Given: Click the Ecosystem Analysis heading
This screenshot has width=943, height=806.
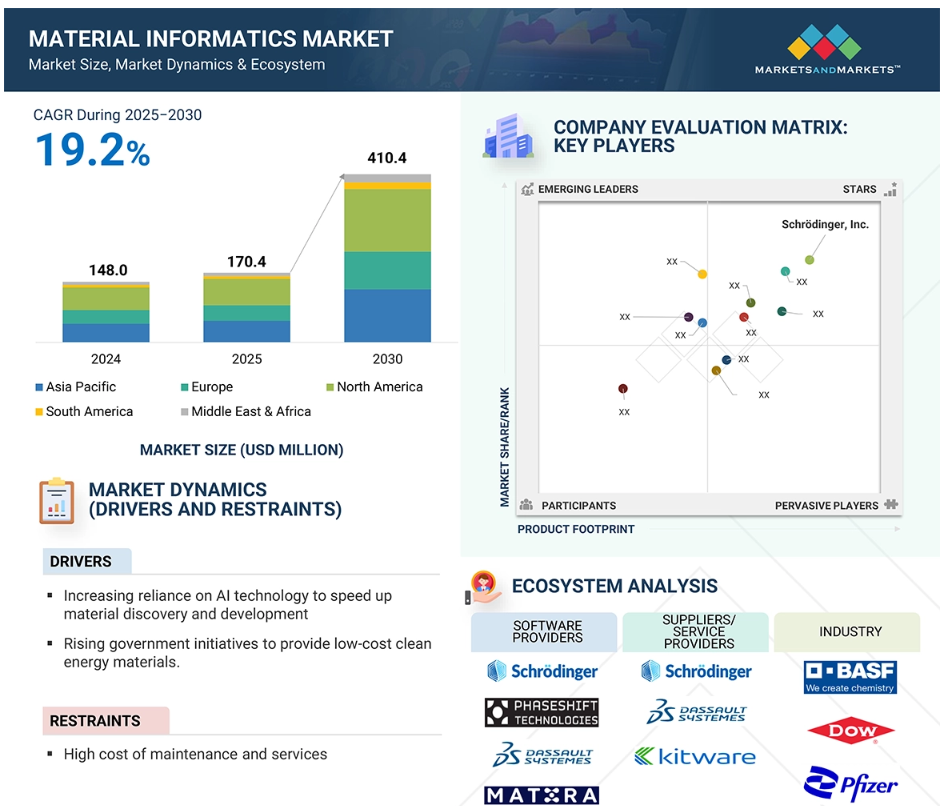Looking at the screenshot, I should point(615,586).
